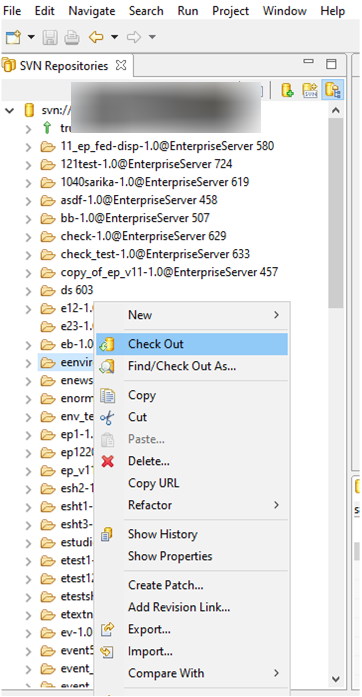Select the ds 603 folder

pos(76,290)
